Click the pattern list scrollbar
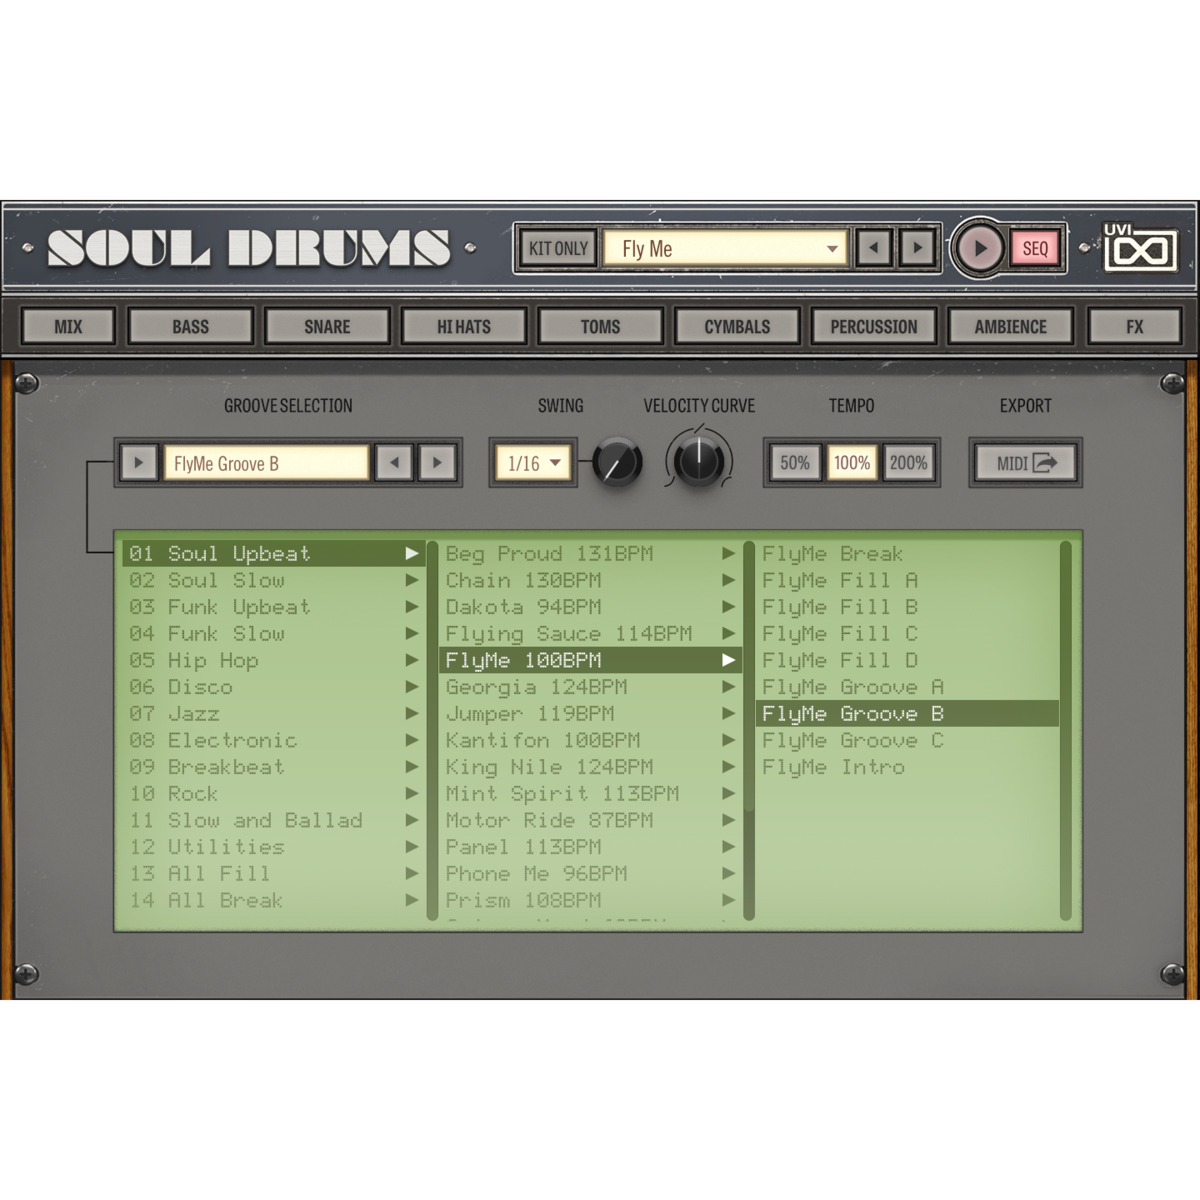 coord(1066,730)
